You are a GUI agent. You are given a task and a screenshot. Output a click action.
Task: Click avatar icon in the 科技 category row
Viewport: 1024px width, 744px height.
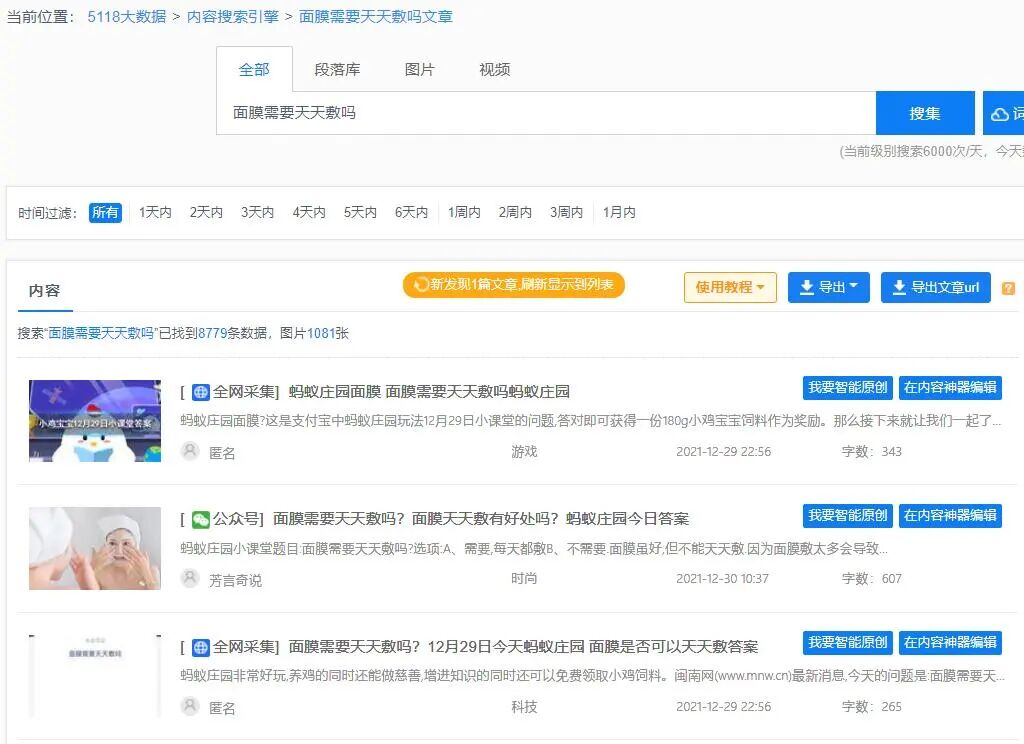(190, 706)
